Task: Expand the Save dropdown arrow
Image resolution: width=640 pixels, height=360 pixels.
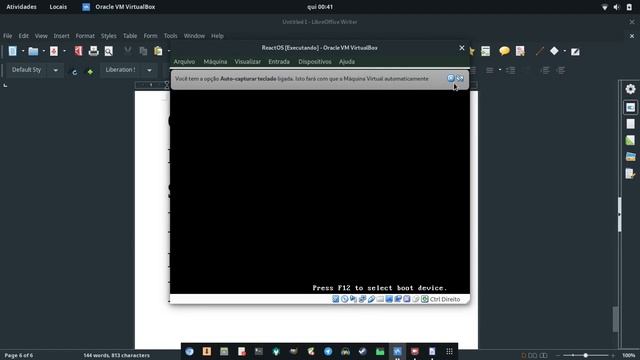Action: click(64, 51)
